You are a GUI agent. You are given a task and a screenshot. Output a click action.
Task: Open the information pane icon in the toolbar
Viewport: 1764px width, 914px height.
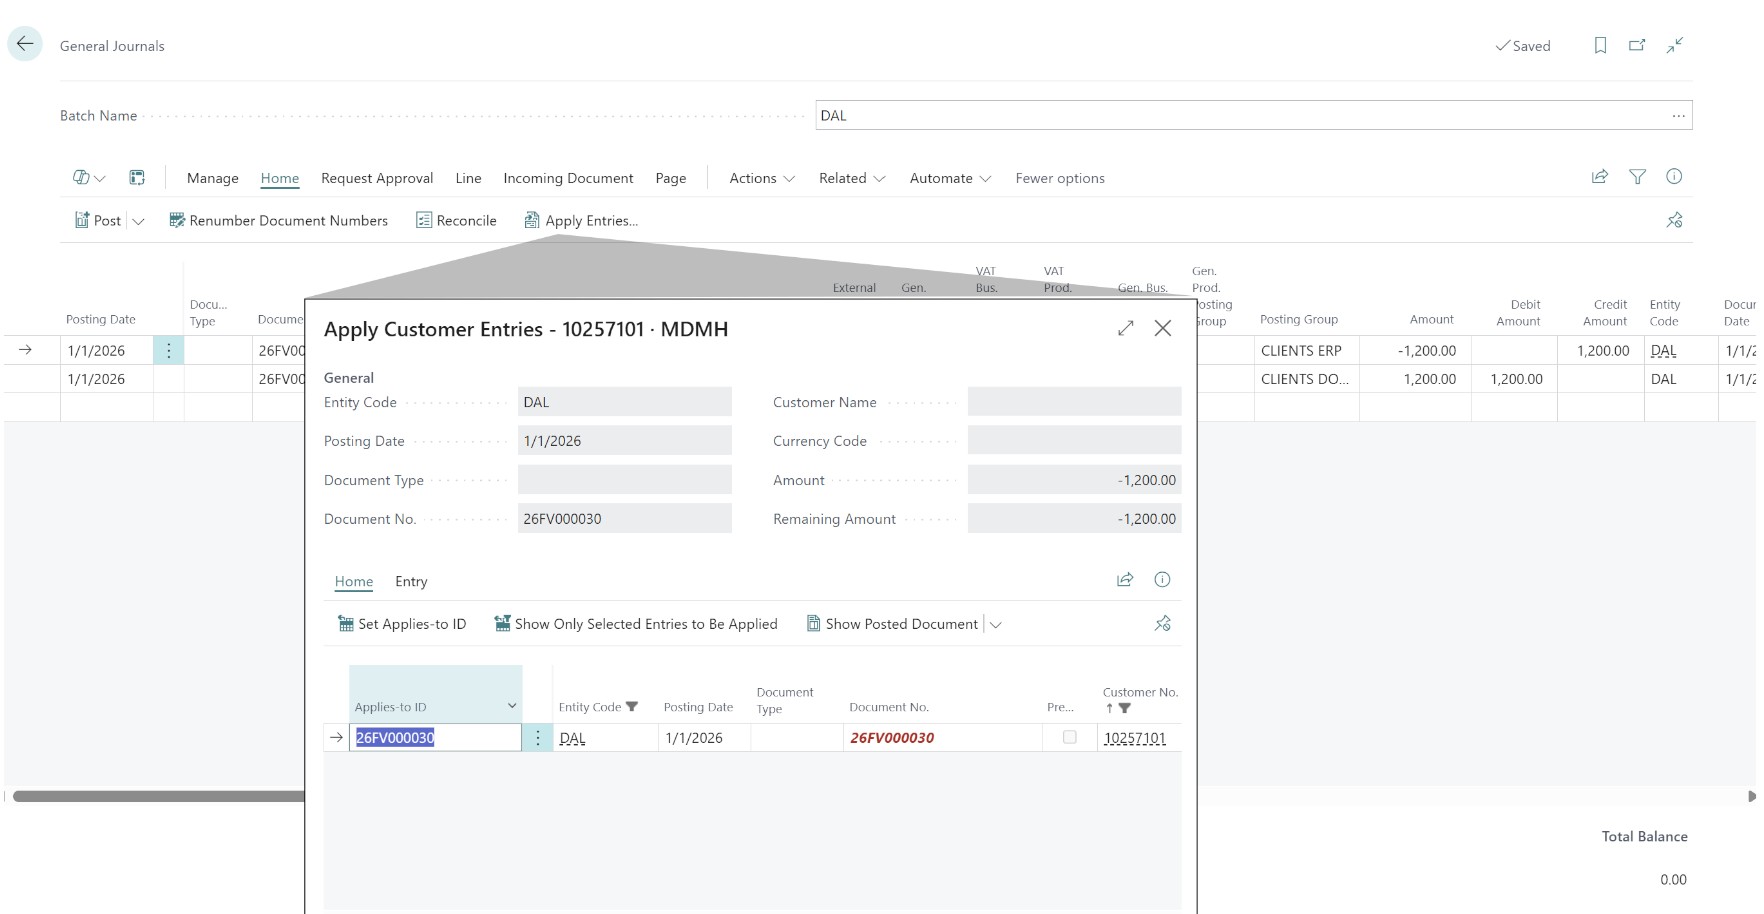1674,177
